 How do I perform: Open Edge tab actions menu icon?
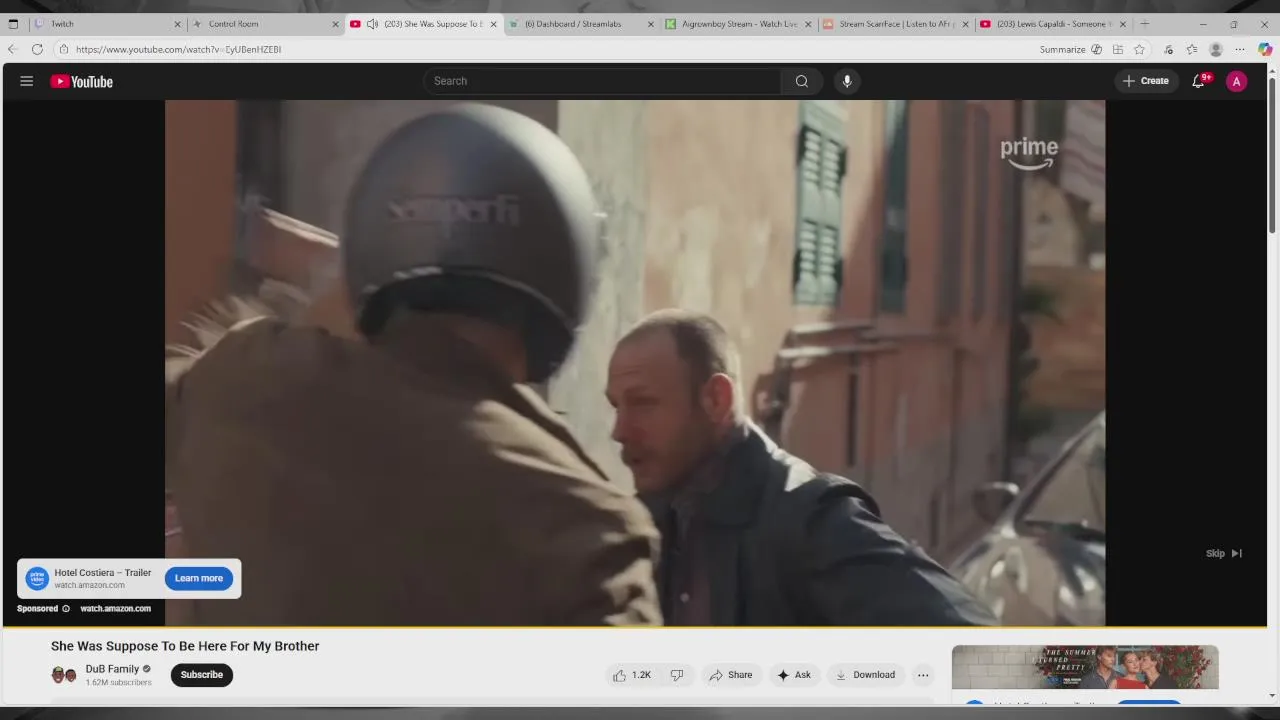click(13, 24)
